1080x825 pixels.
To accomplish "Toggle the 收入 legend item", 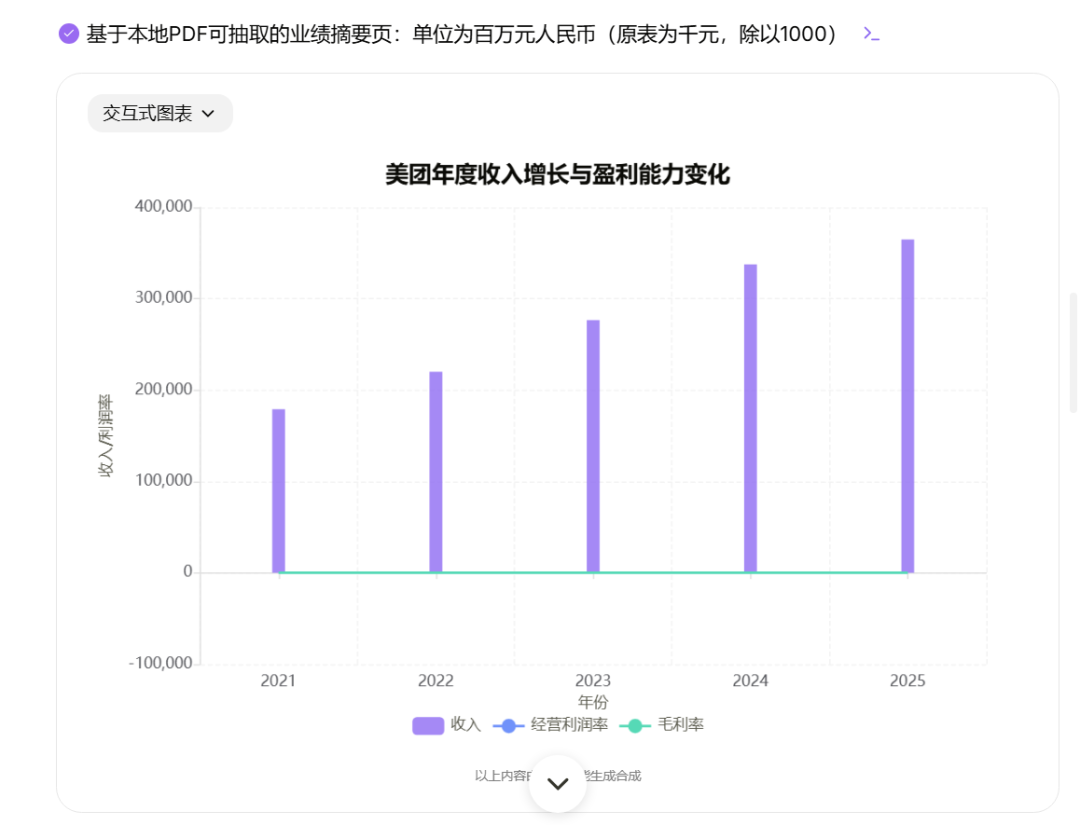I will point(446,725).
